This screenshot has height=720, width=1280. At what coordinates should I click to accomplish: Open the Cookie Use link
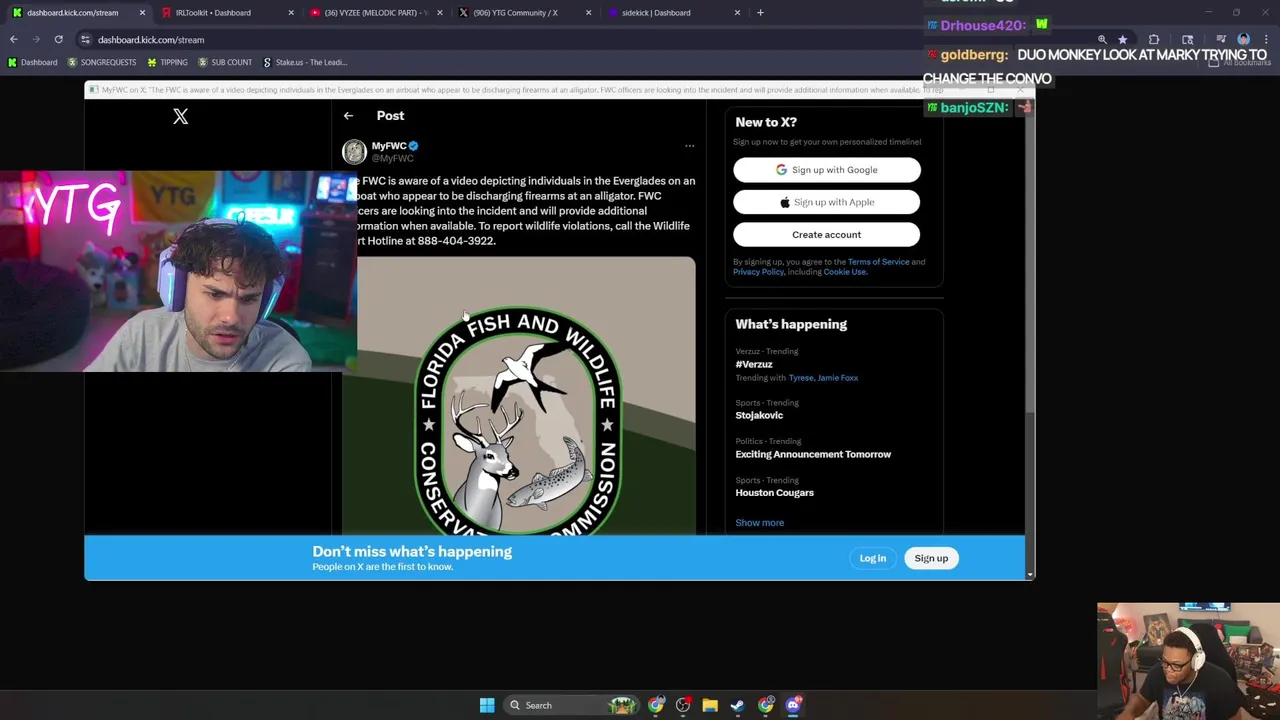click(844, 272)
